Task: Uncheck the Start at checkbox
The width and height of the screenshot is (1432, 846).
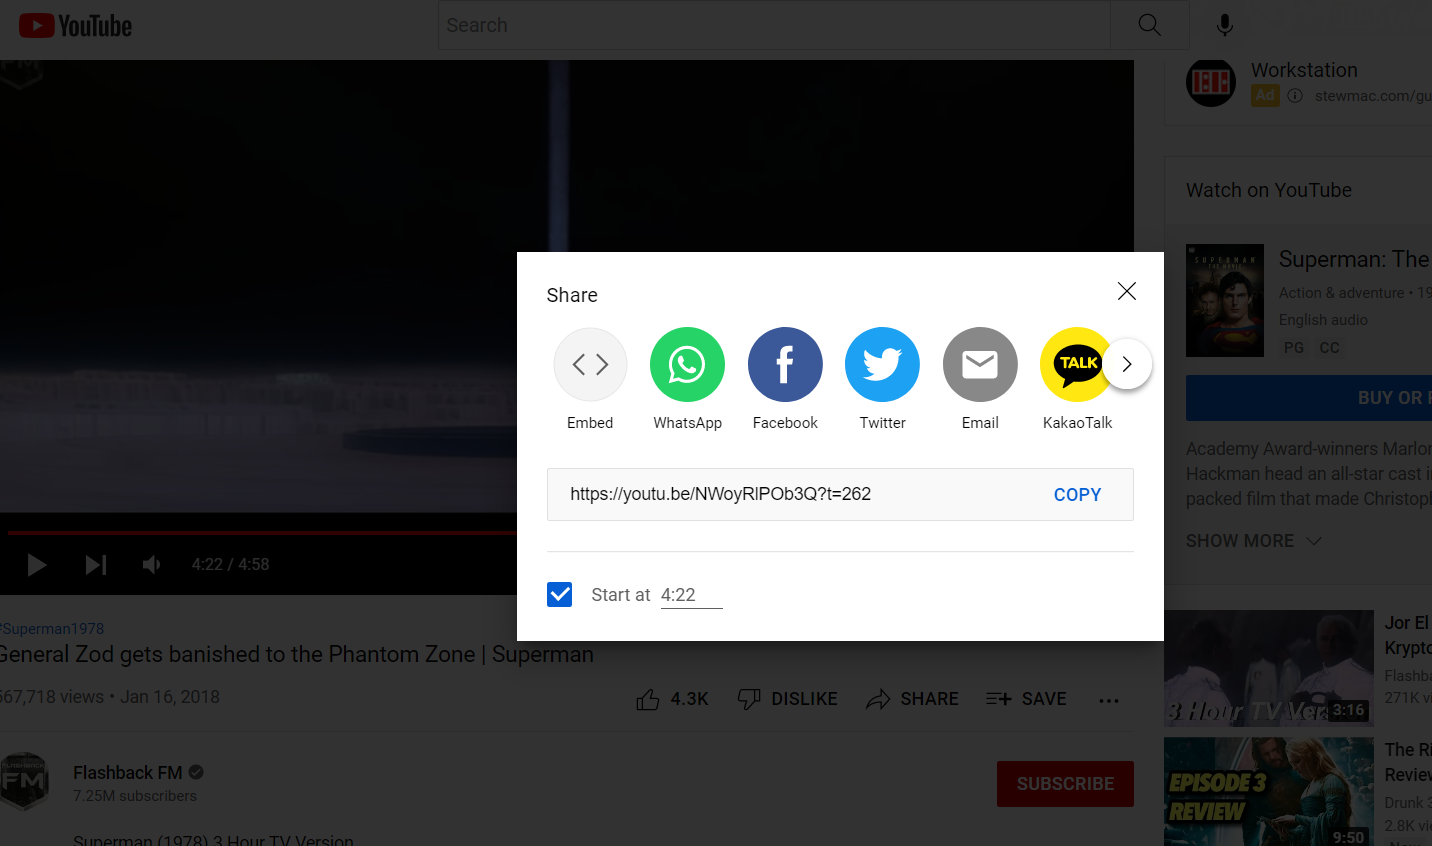Action: (560, 595)
